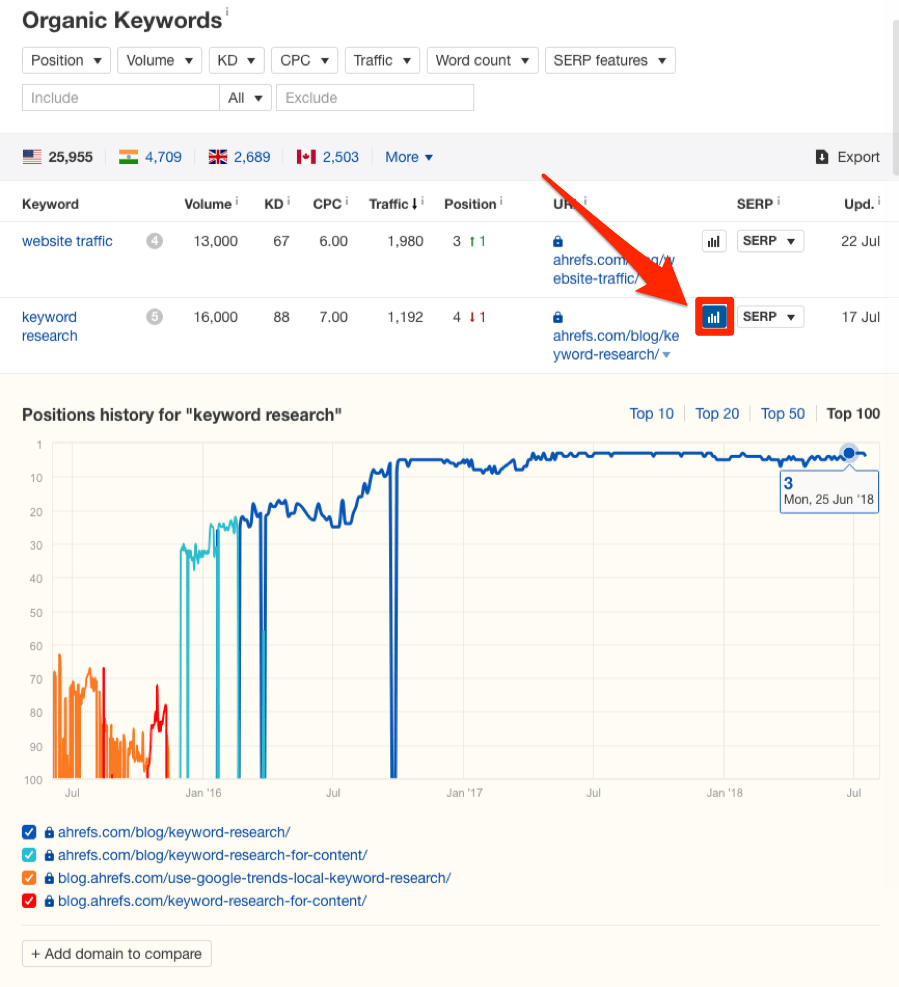Sort table by Position column header
The image size is (899, 987).
click(470, 204)
